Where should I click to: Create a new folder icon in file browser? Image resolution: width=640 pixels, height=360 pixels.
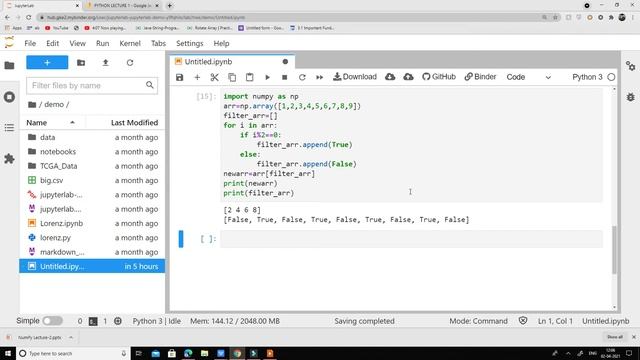pyautogui.click(x=81, y=62)
